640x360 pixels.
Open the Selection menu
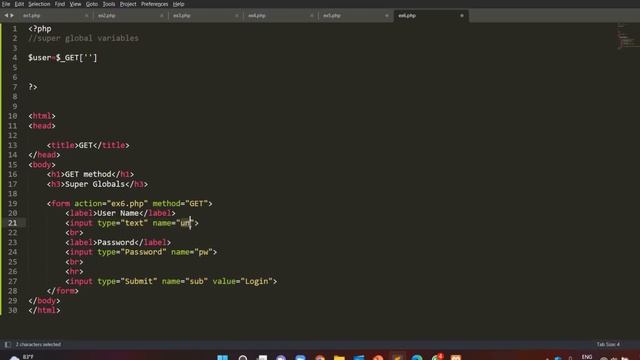[39, 4]
